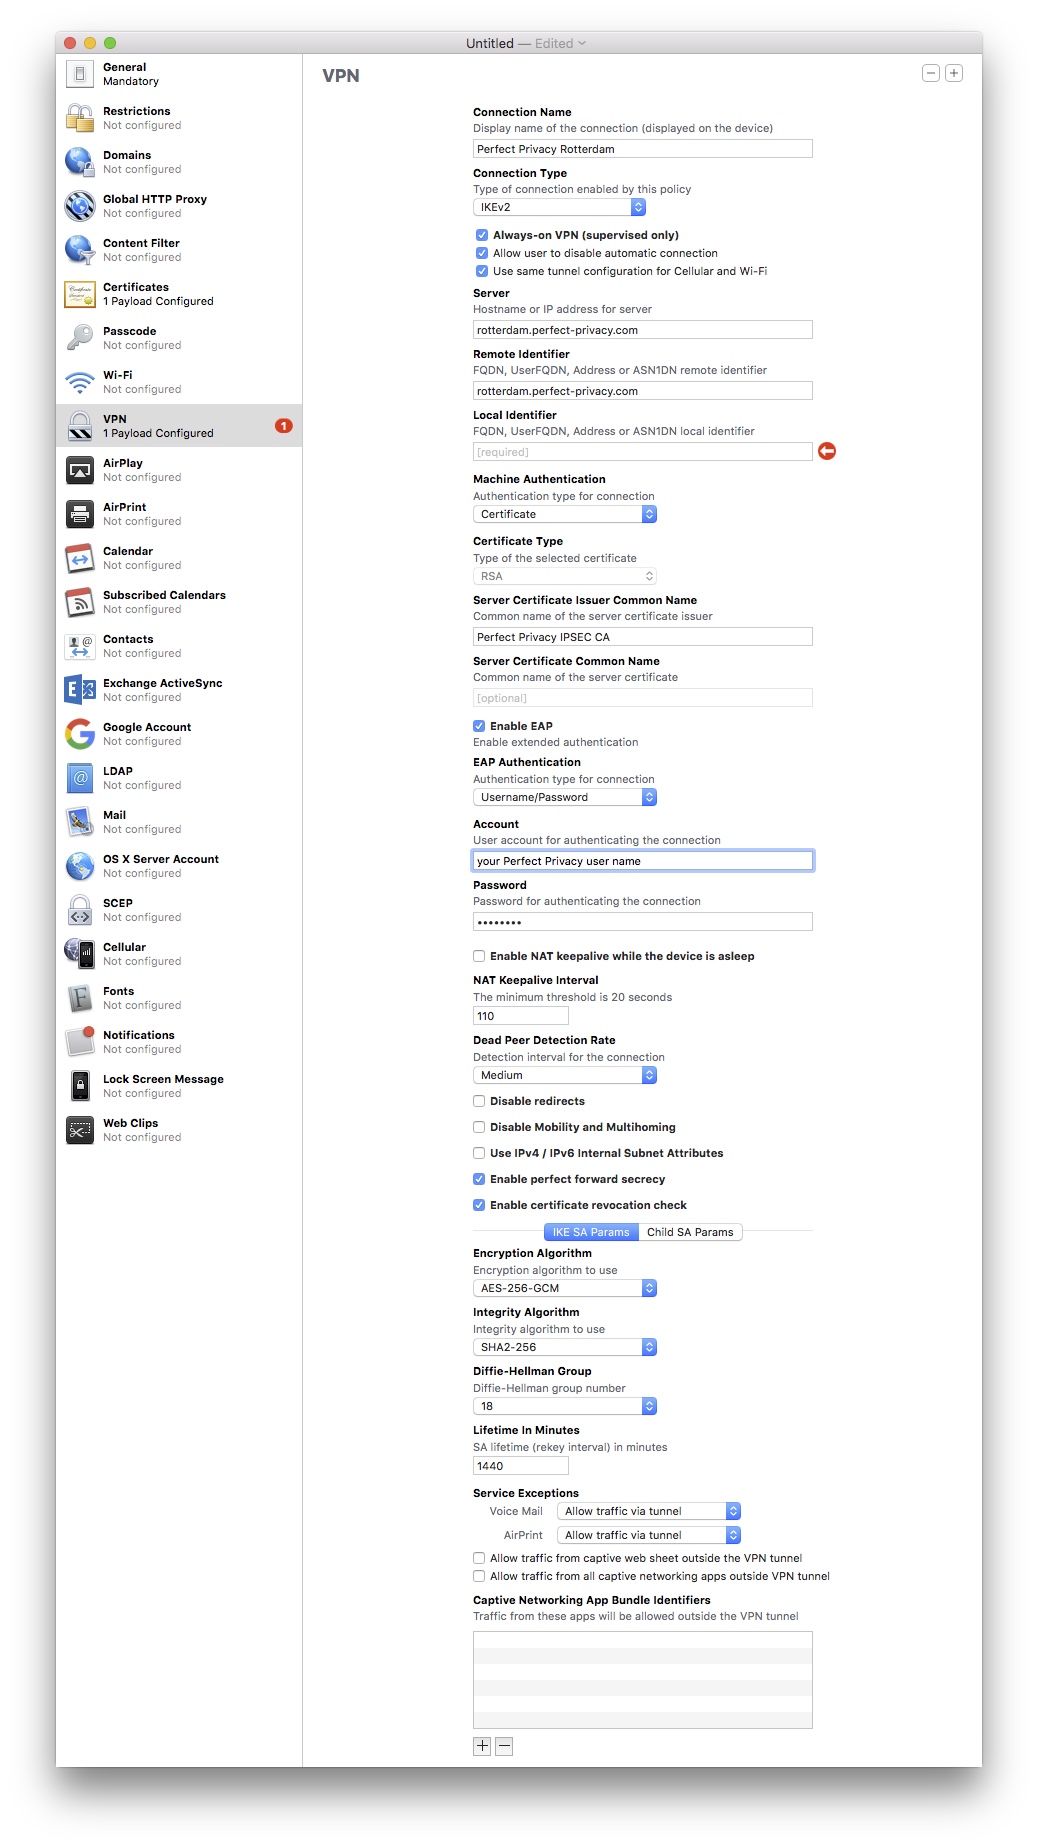Open the General payload icon in sidebar

80,74
